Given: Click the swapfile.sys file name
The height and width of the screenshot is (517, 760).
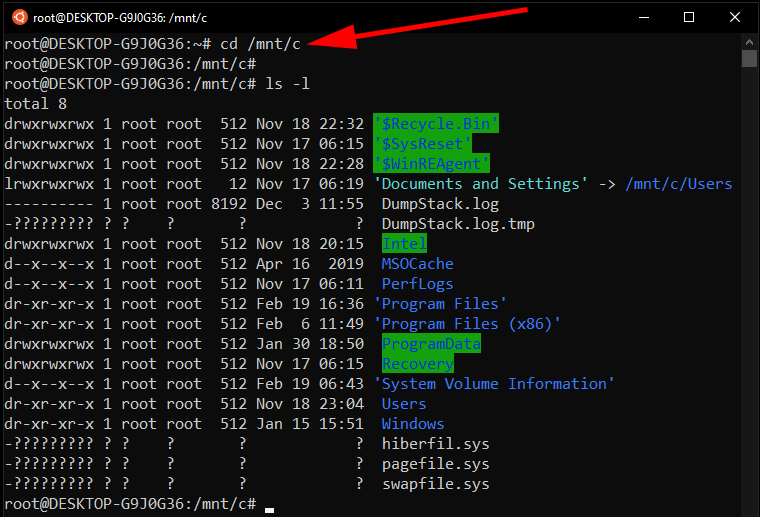Looking at the screenshot, I should pyautogui.click(x=436, y=484).
